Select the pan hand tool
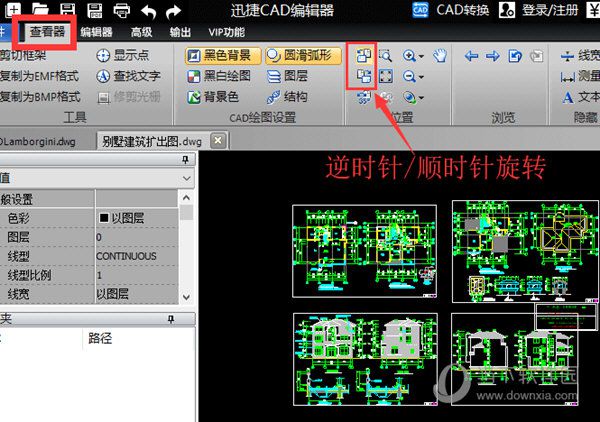The width and height of the screenshot is (600, 422). (440, 56)
